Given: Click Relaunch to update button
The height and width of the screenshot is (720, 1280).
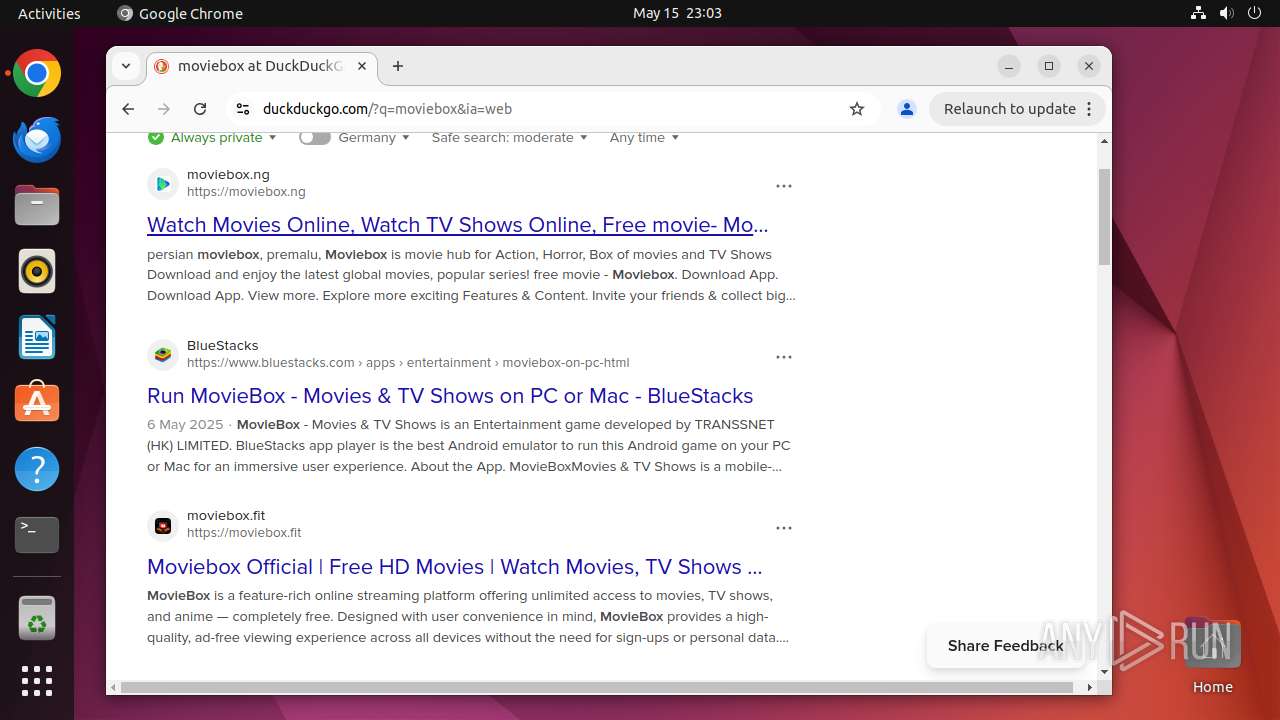Looking at the screenshot, I should (1010, 109).
